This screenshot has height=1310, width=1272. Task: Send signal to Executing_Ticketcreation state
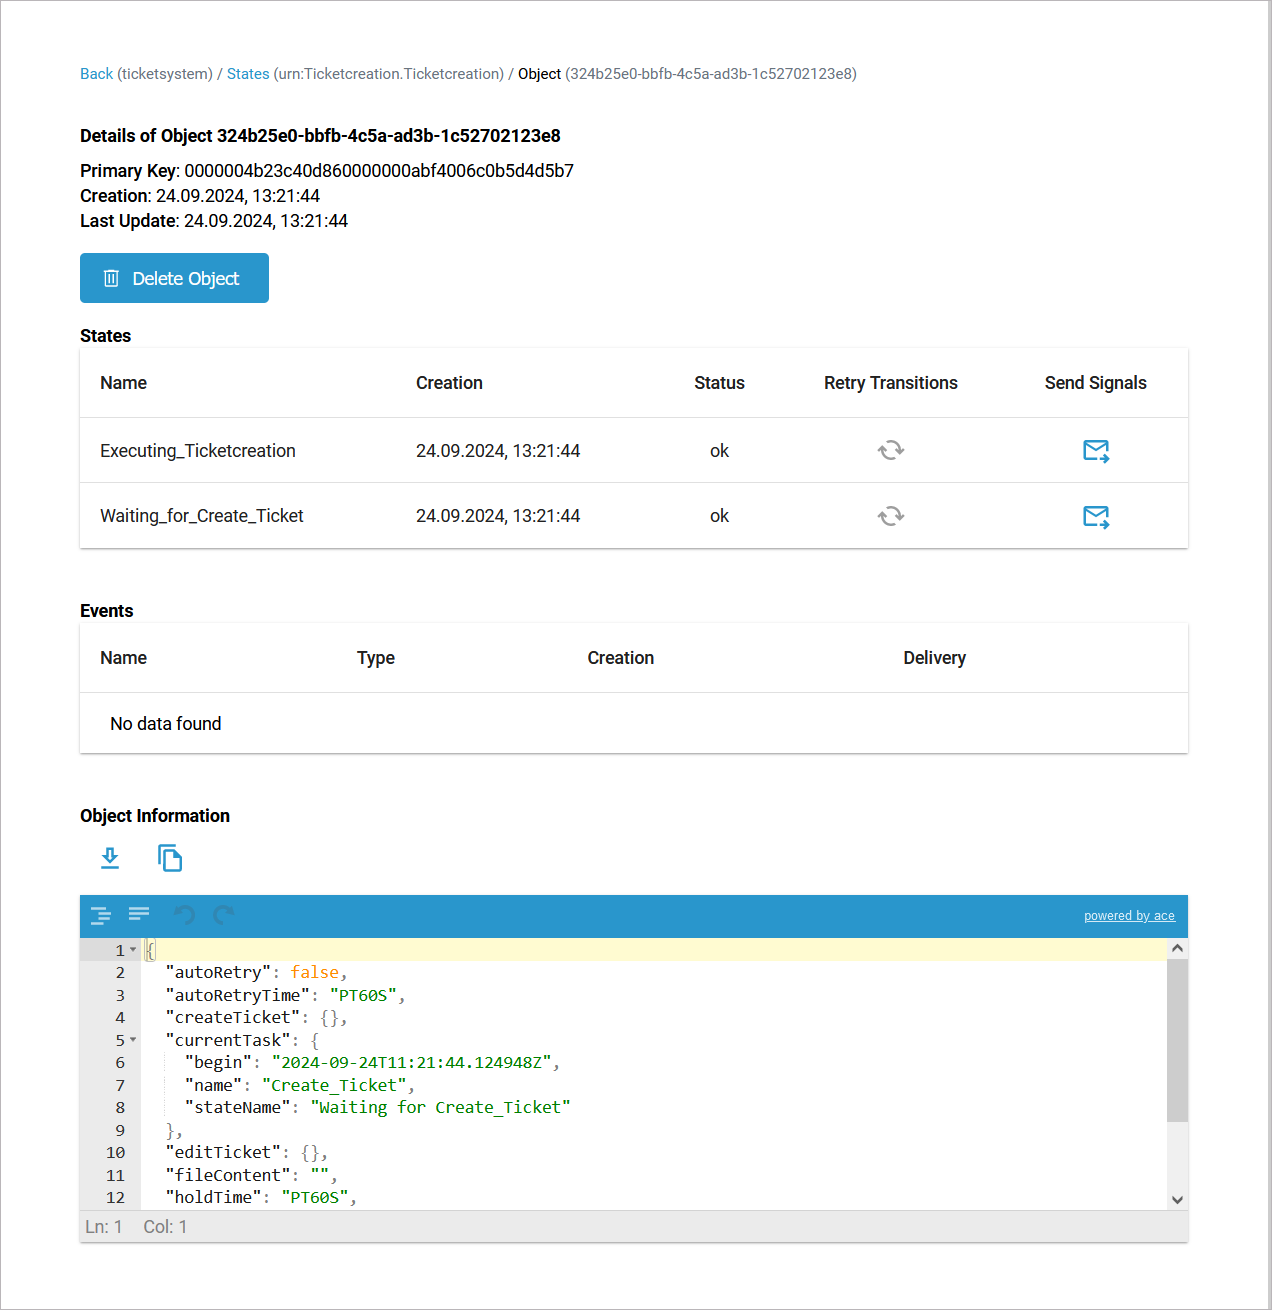1096,451
